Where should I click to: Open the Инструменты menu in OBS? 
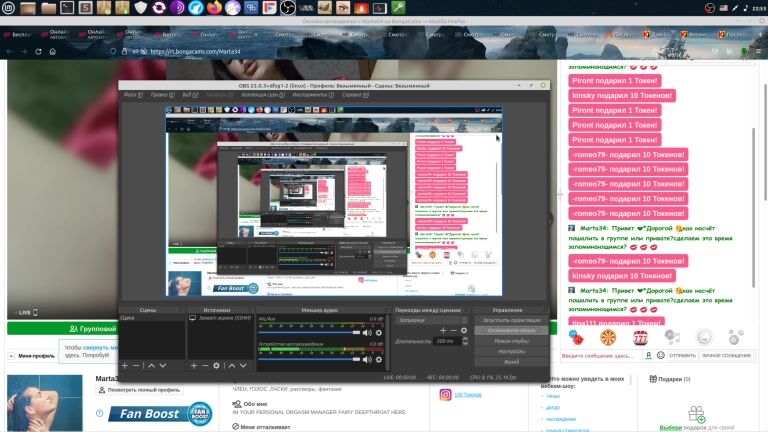click(x=310, y=95)
